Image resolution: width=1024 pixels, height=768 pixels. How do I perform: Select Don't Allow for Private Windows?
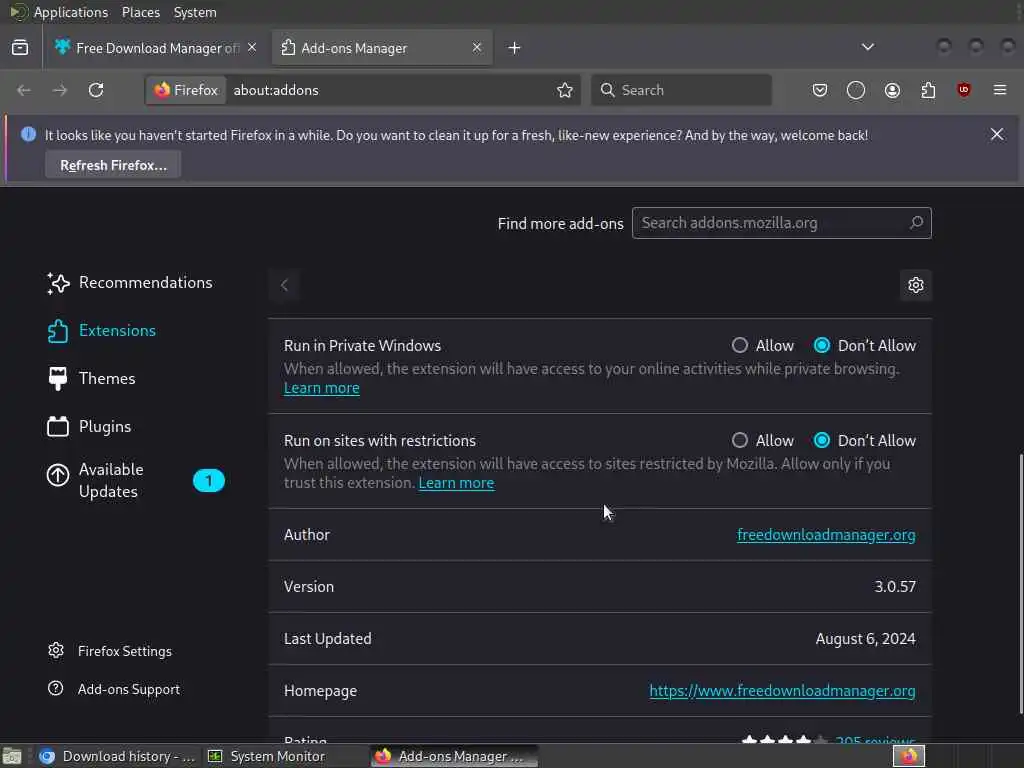822,345
